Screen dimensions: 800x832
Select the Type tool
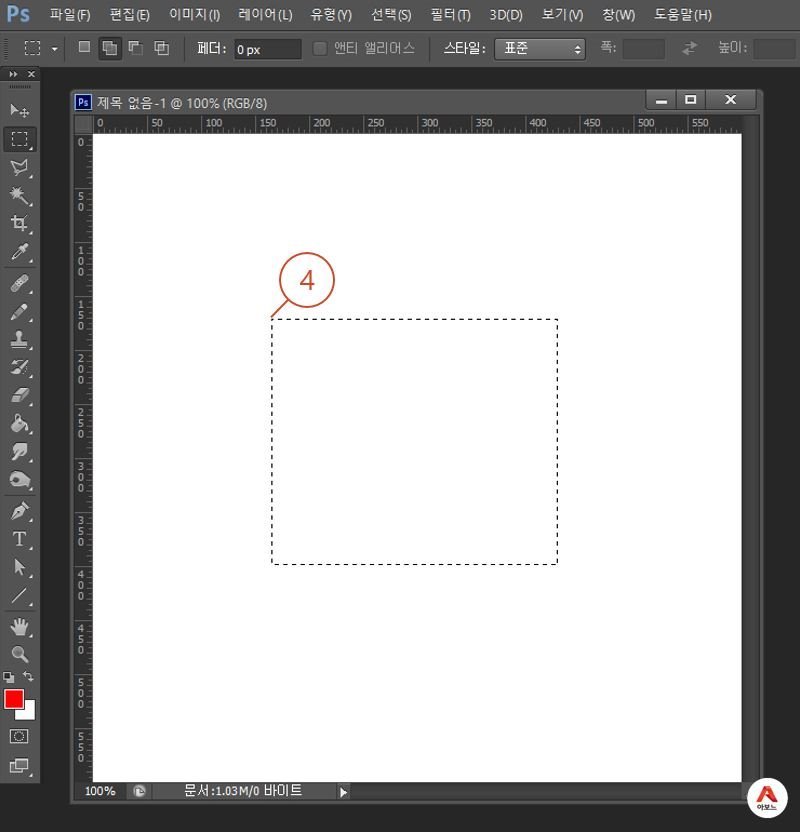pos(20,539)
